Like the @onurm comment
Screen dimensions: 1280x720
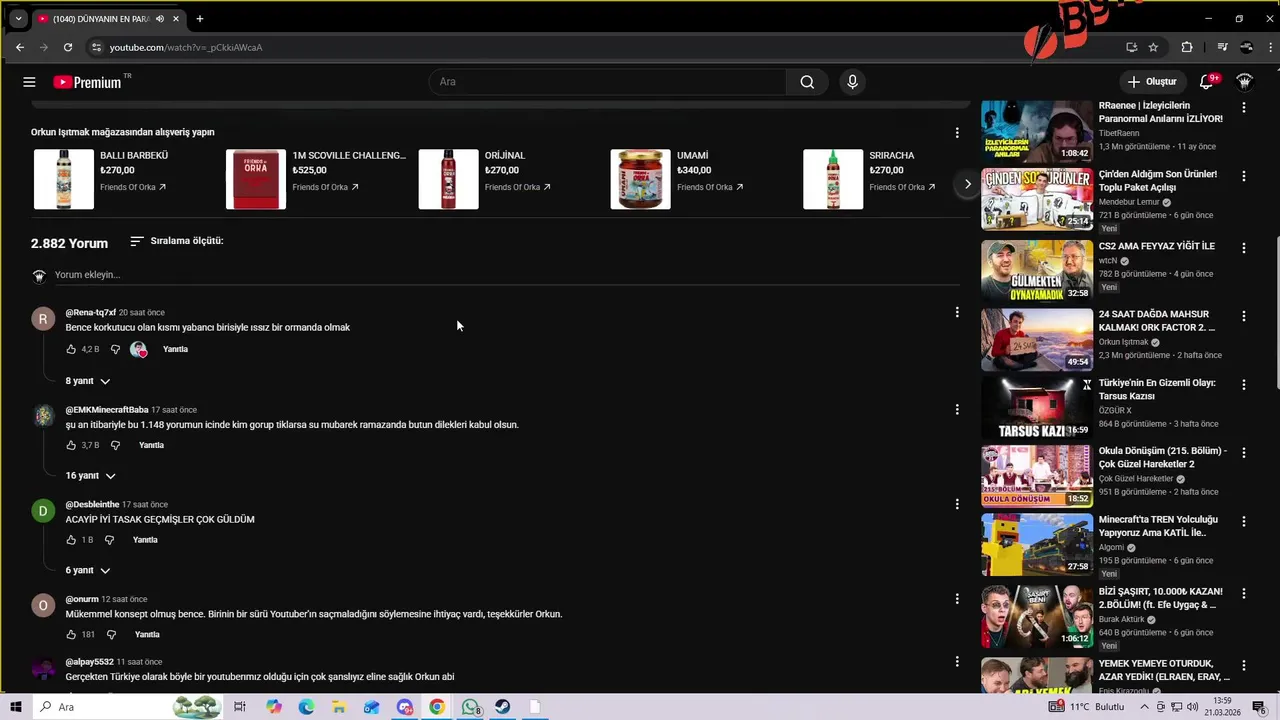click(71, 635)
